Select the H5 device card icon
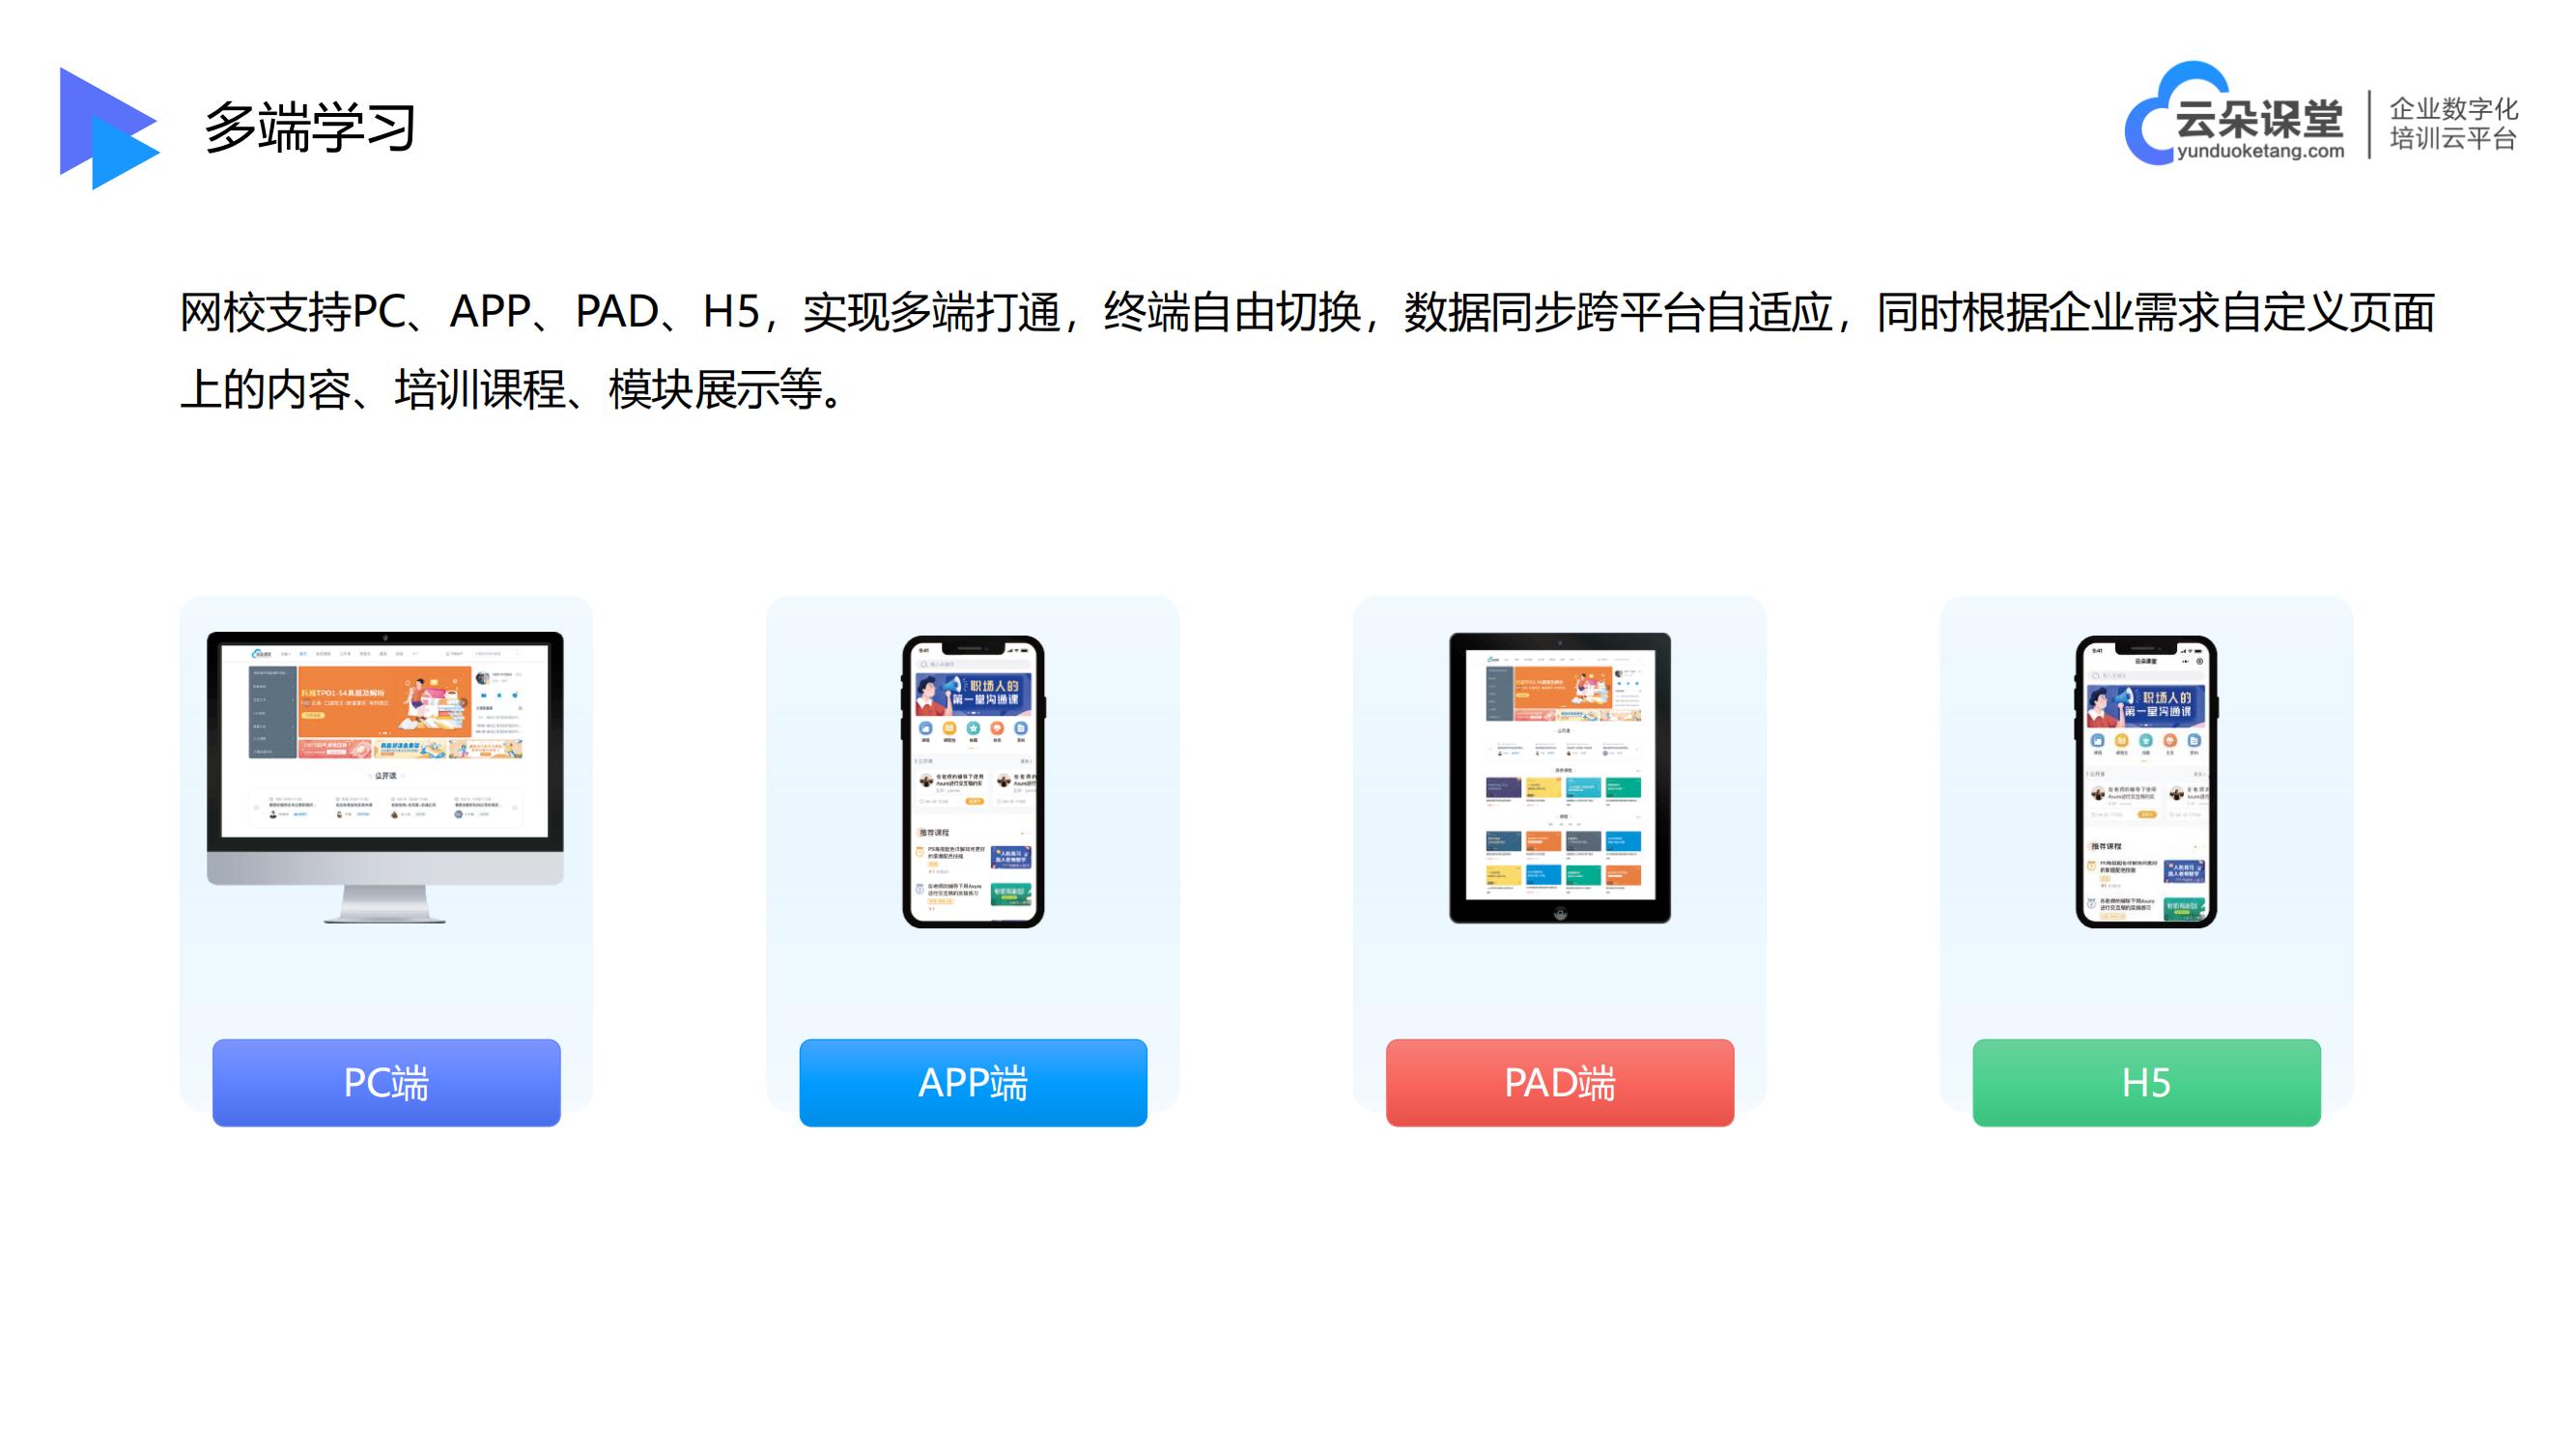Image resolution: width=2576 pixels, height=1449 pixels. [x=2144, y=782]
